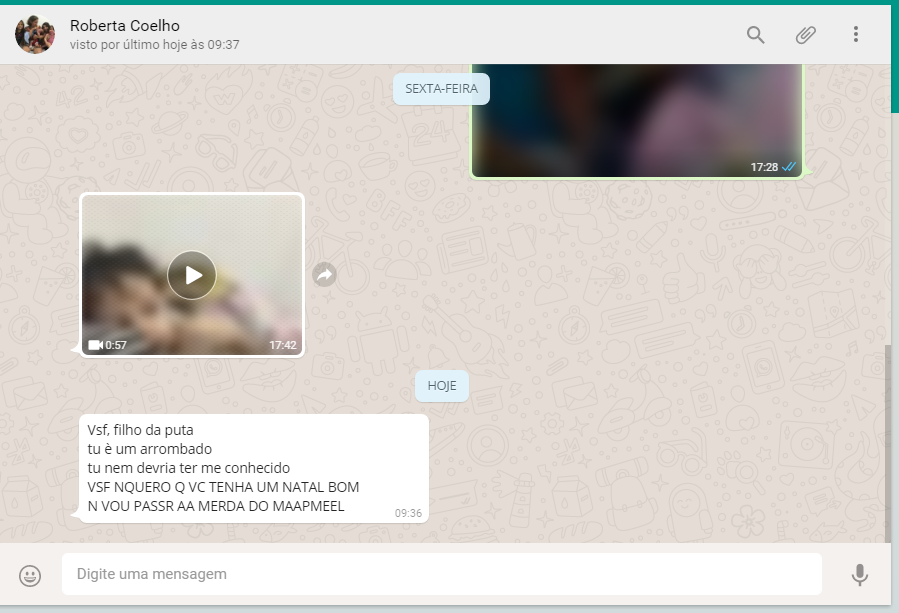Click the 'VSF NQUERO Q VC TENHA UM NATAL BOM' line

pos(223,487)
